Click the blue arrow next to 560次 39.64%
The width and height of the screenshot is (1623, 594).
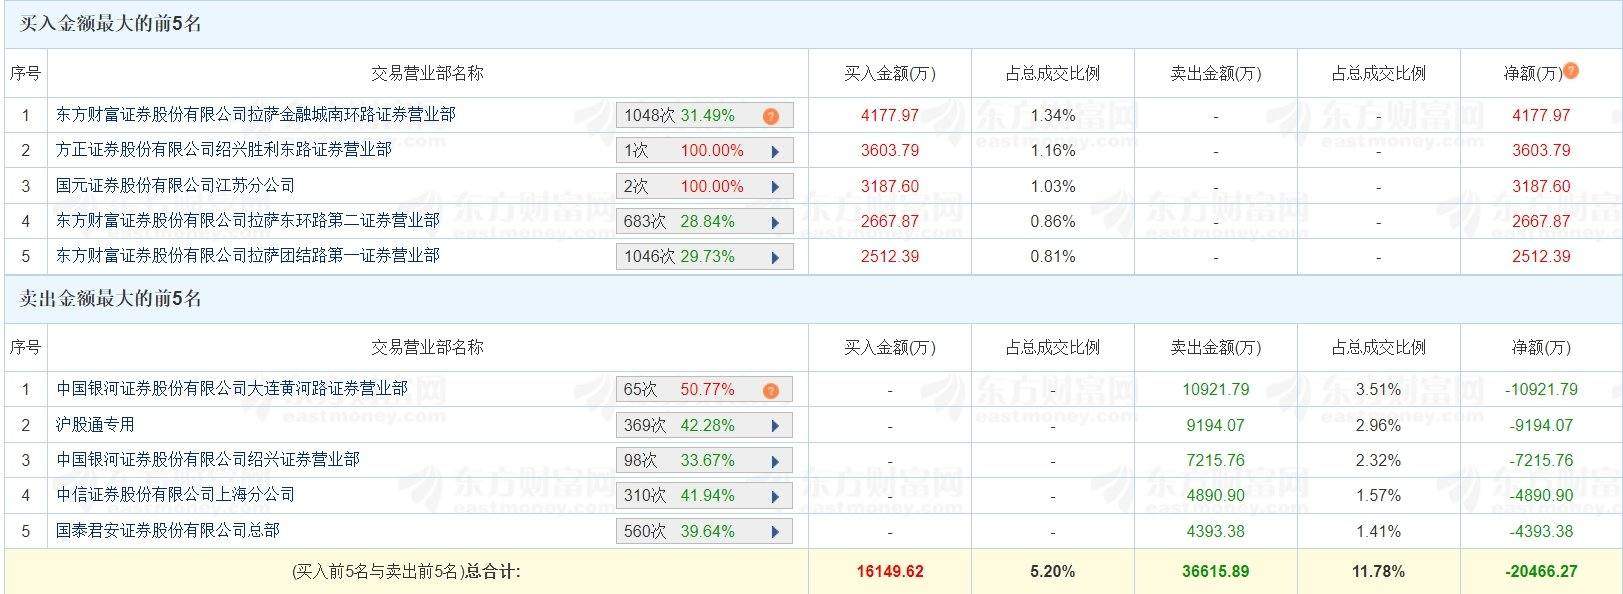(x=775, y=532)
